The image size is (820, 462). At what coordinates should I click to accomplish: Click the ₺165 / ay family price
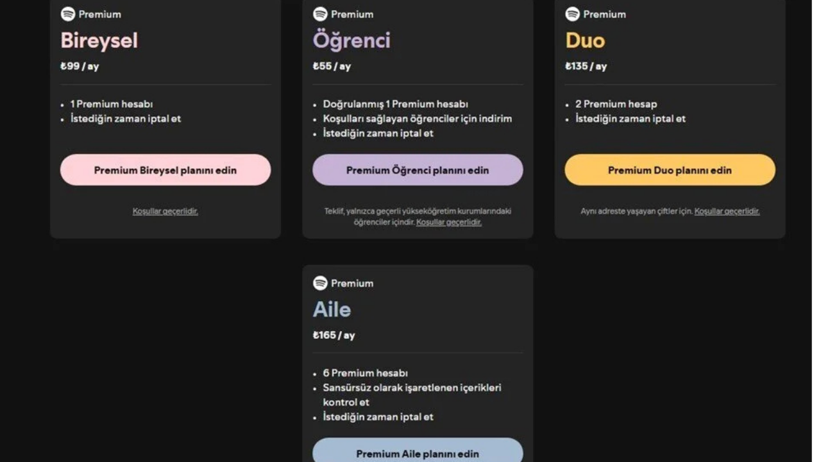pyautogui.click(x=334, y=335)
